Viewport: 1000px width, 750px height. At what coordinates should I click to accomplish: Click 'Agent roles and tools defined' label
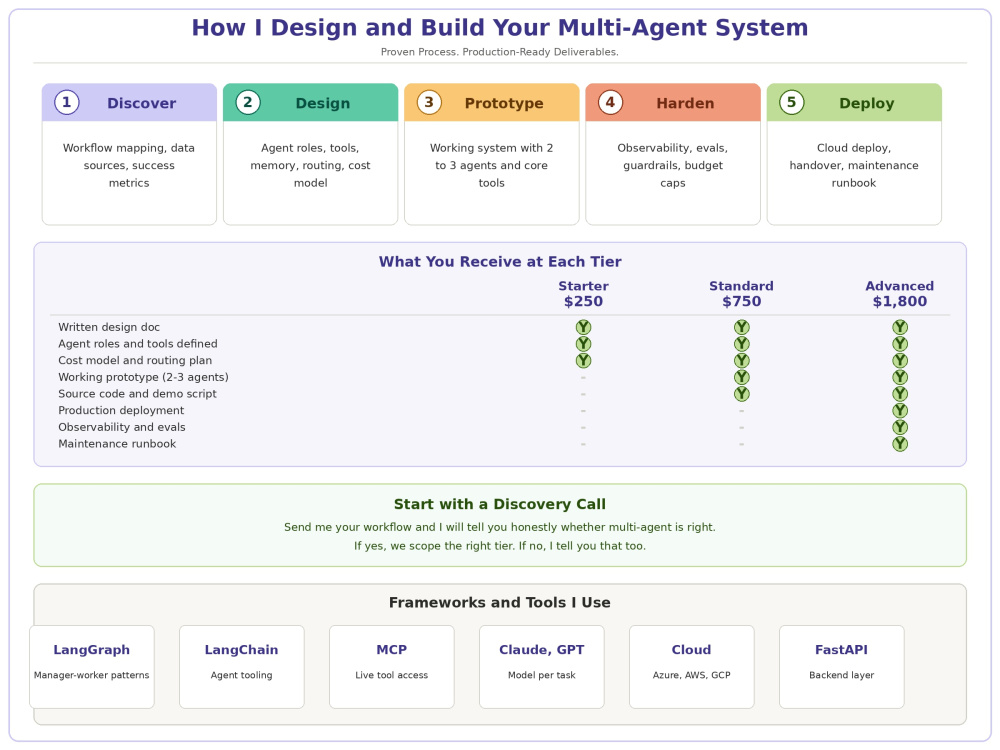[x=138, y=344]
